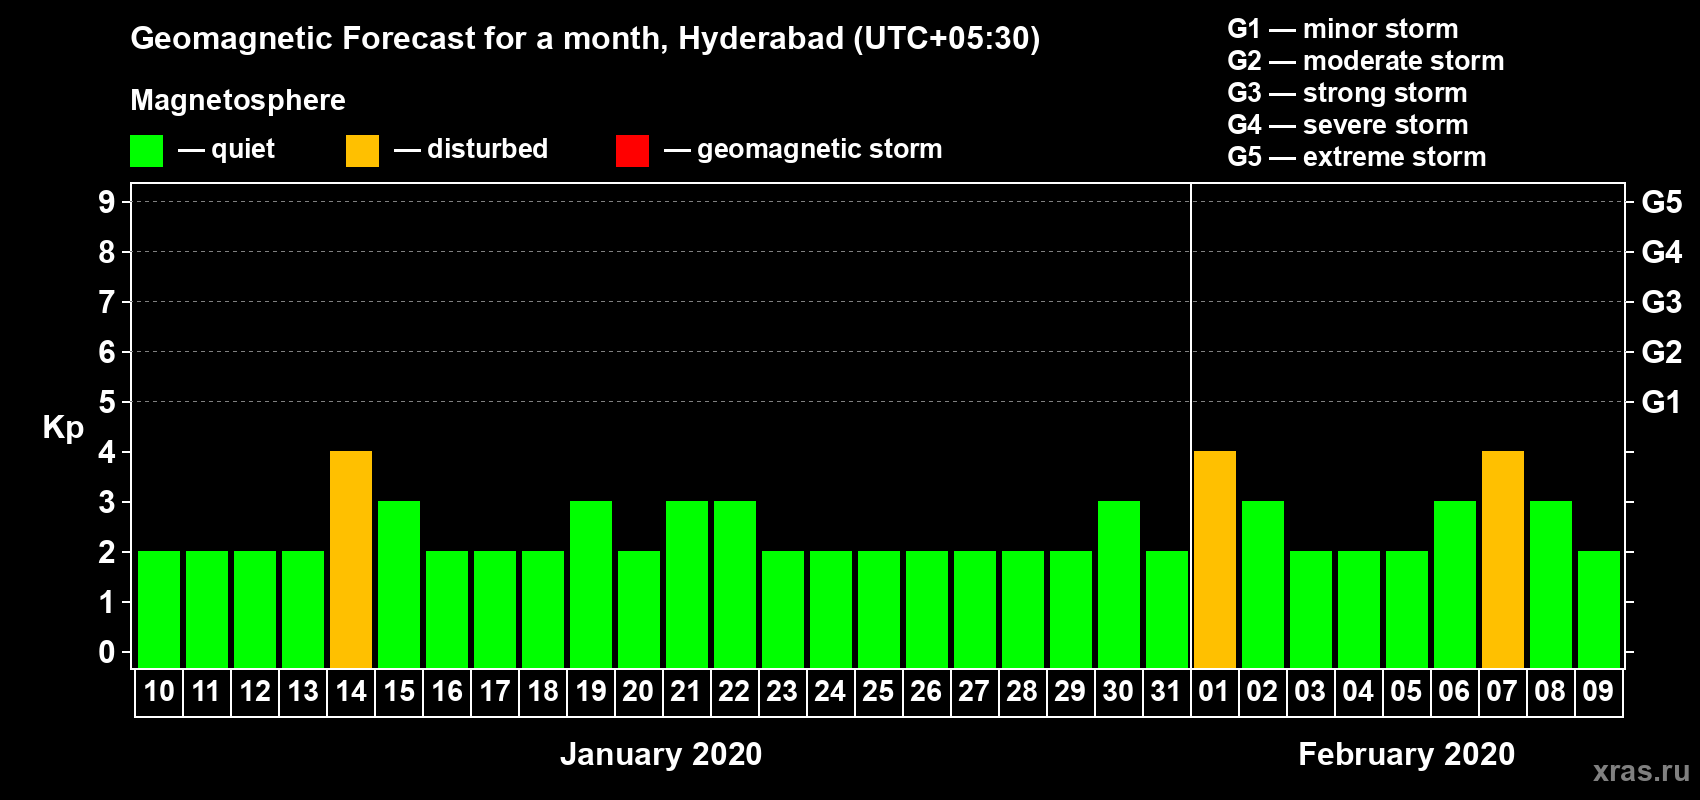Viewport: 1700px width, 800px height.
Task: Select the orange bar for February 01
Action: click(x=1215, y=559)
